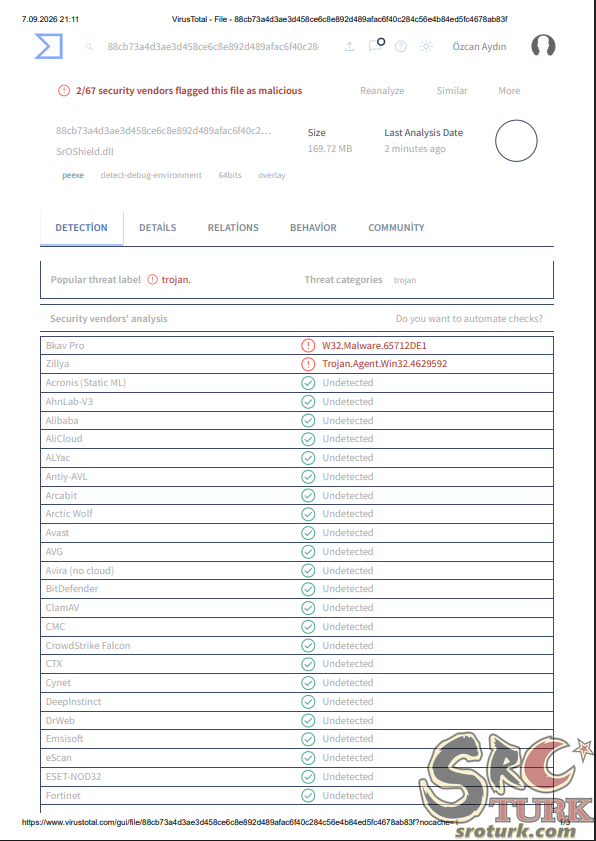This screenshot has width=596, height=841.
Task: Click the Bkav Pro red alert icon
Action: [308, 345]
